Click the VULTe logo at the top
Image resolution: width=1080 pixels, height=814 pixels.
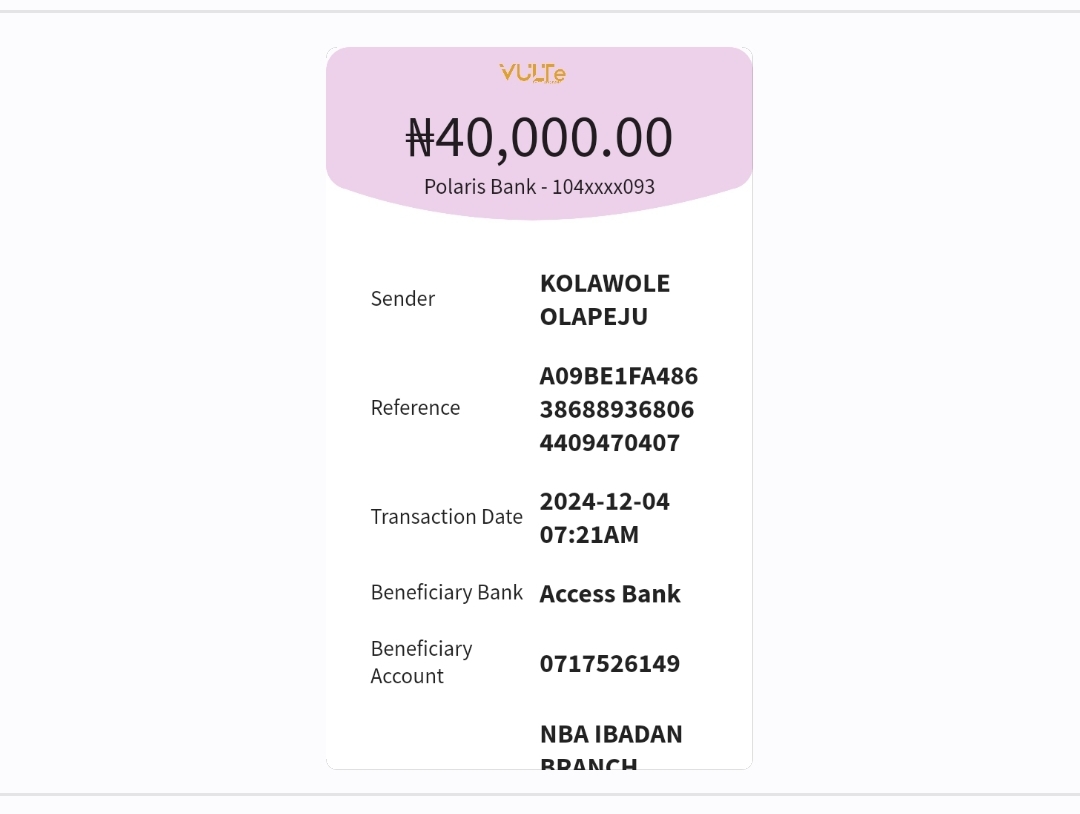pyautogui.click(x=532, y=73)
